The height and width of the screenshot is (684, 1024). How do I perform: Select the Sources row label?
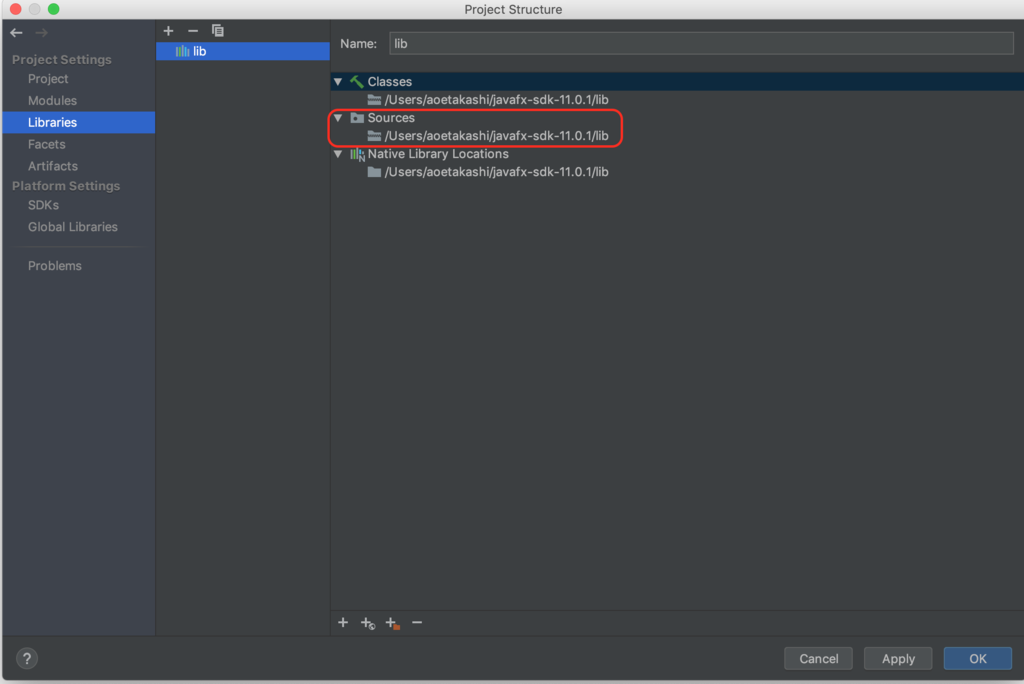(x=391, y=118)
